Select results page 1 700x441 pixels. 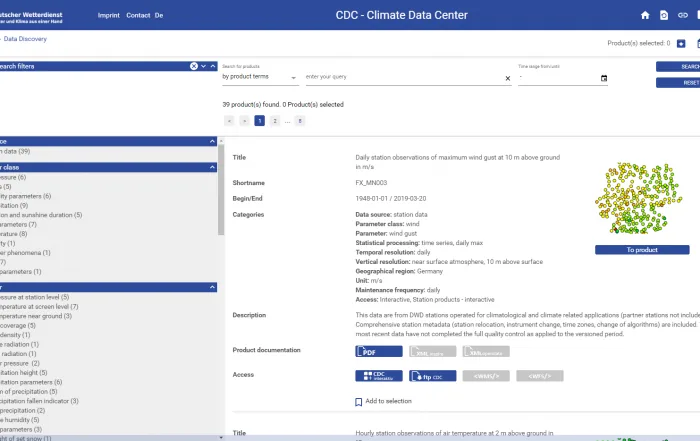tap(259, 121)
